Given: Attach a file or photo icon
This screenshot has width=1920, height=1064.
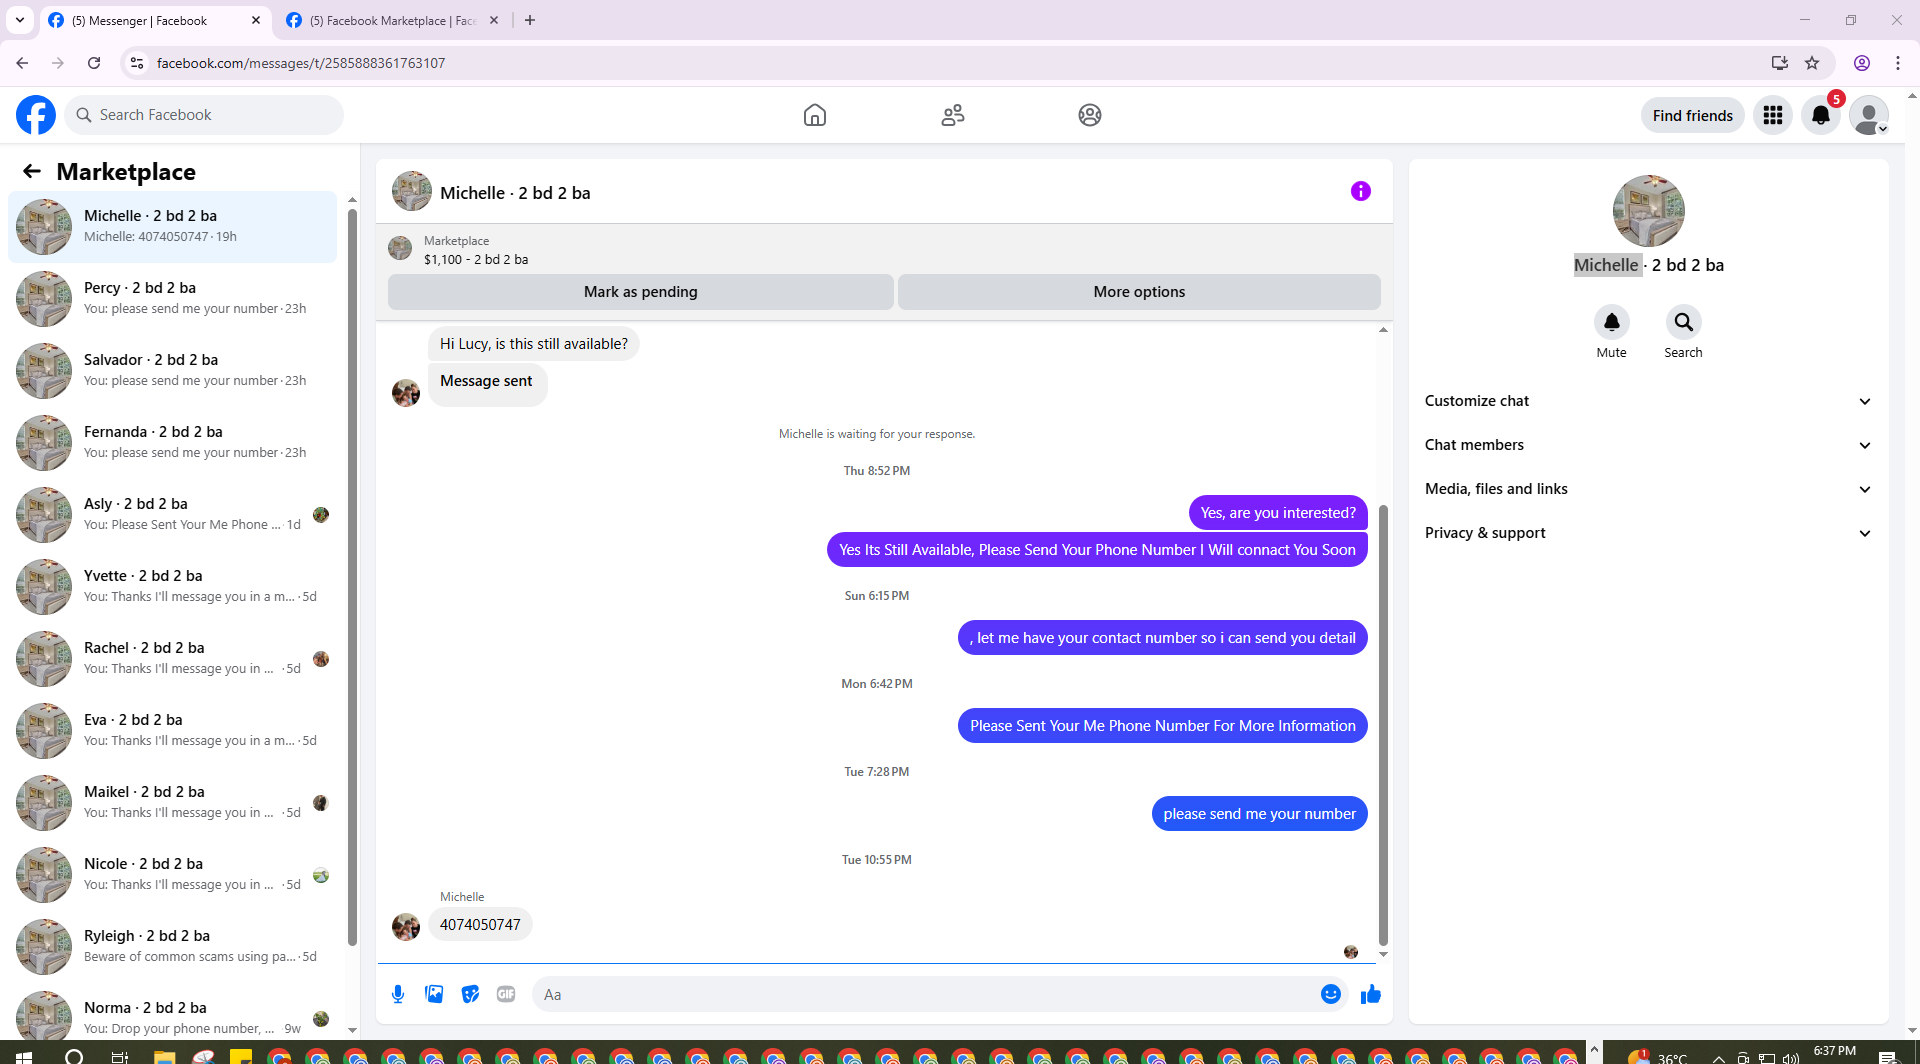Looking at the screenshot, I should point(434,994).
